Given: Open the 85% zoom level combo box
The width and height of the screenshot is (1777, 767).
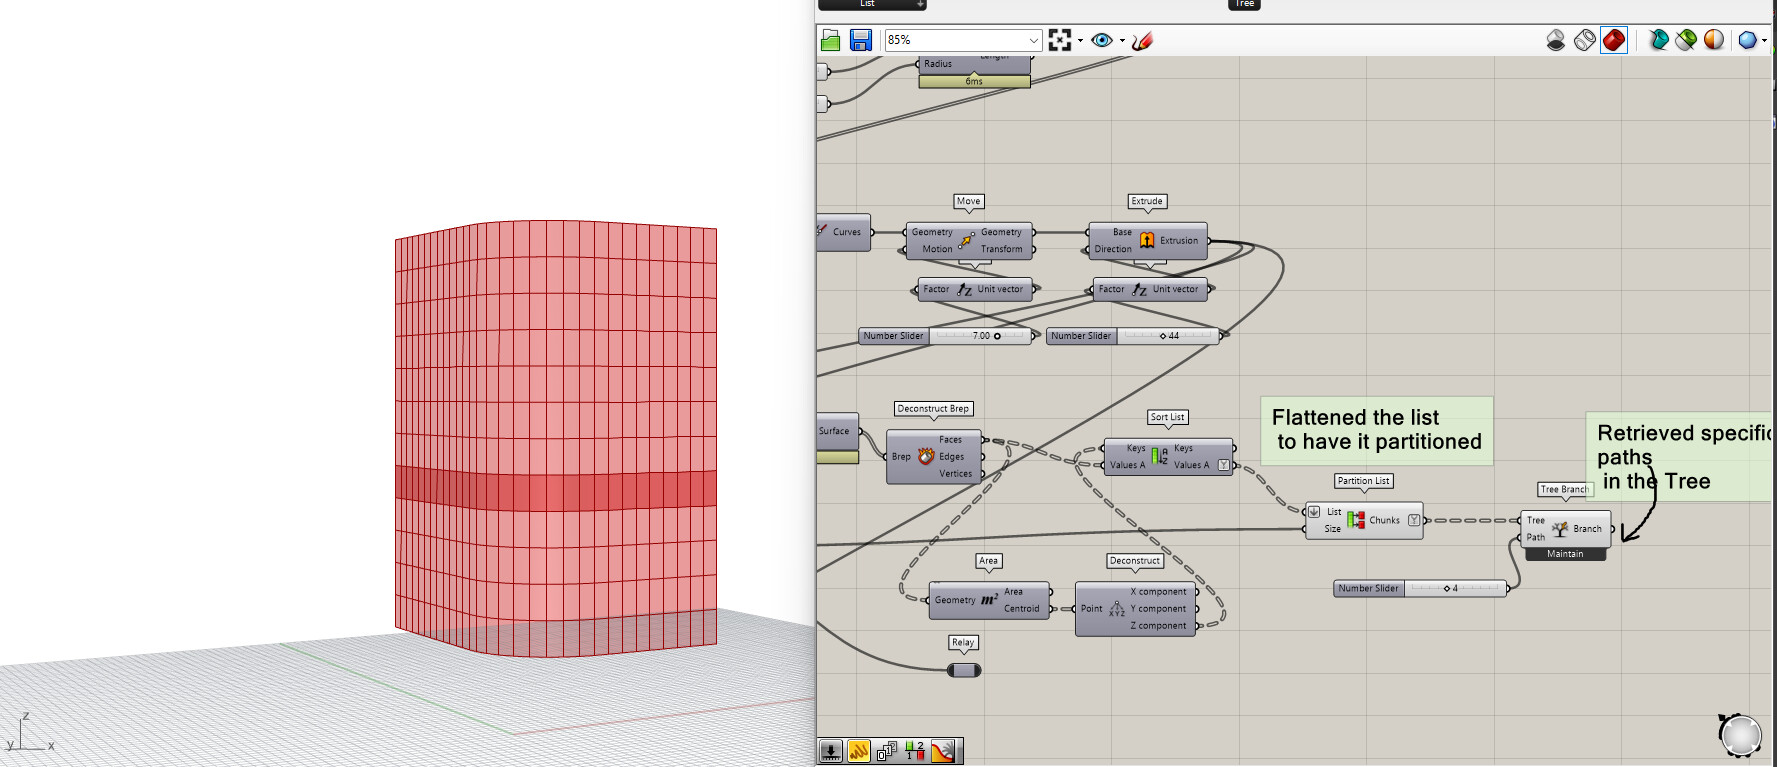Looking at the screenshot, I should [963, 40].
